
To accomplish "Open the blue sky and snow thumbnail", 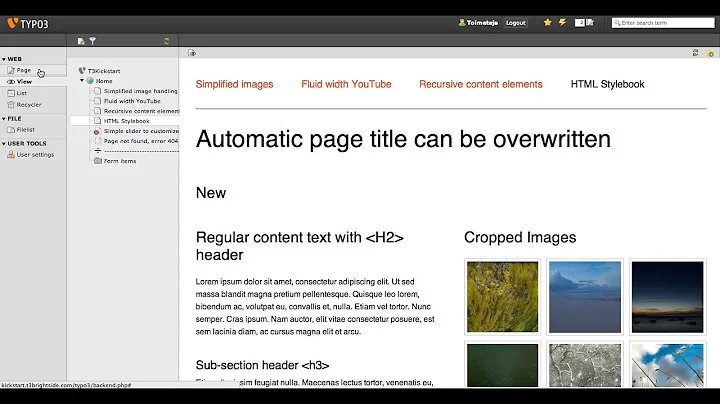I will (585, 297).
